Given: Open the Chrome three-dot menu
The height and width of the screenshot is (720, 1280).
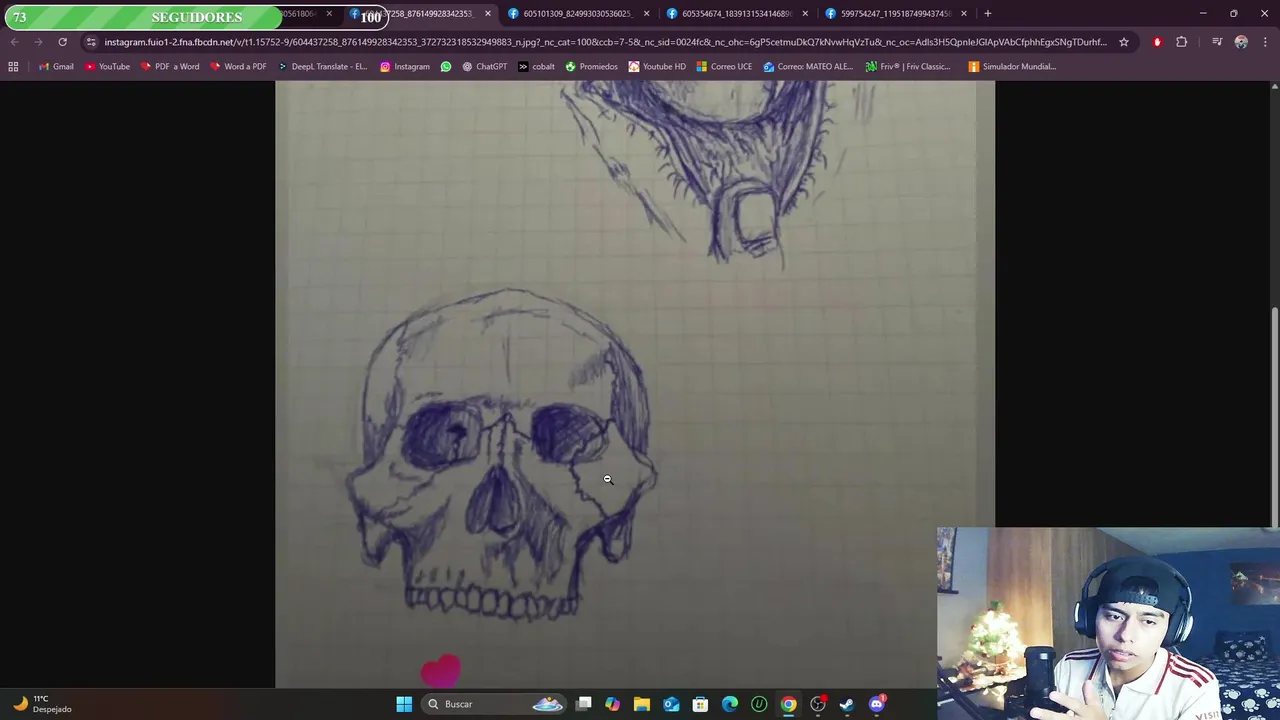Looking at the screenshot, I should point(1266,42).
